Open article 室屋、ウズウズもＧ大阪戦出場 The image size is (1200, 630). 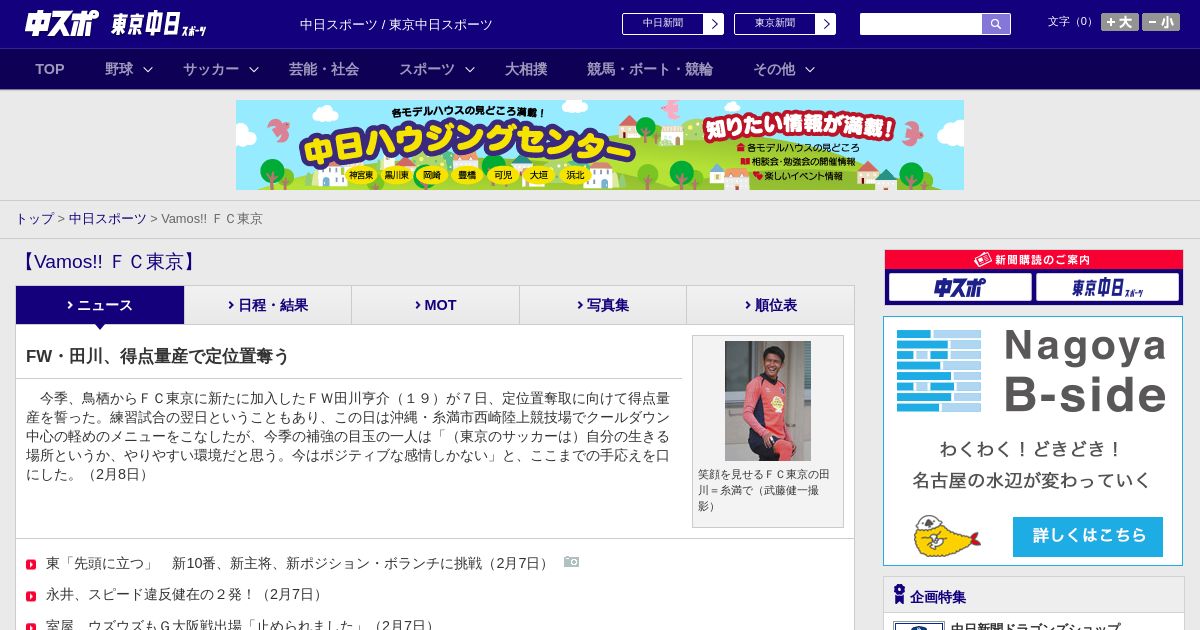(242, 625)
